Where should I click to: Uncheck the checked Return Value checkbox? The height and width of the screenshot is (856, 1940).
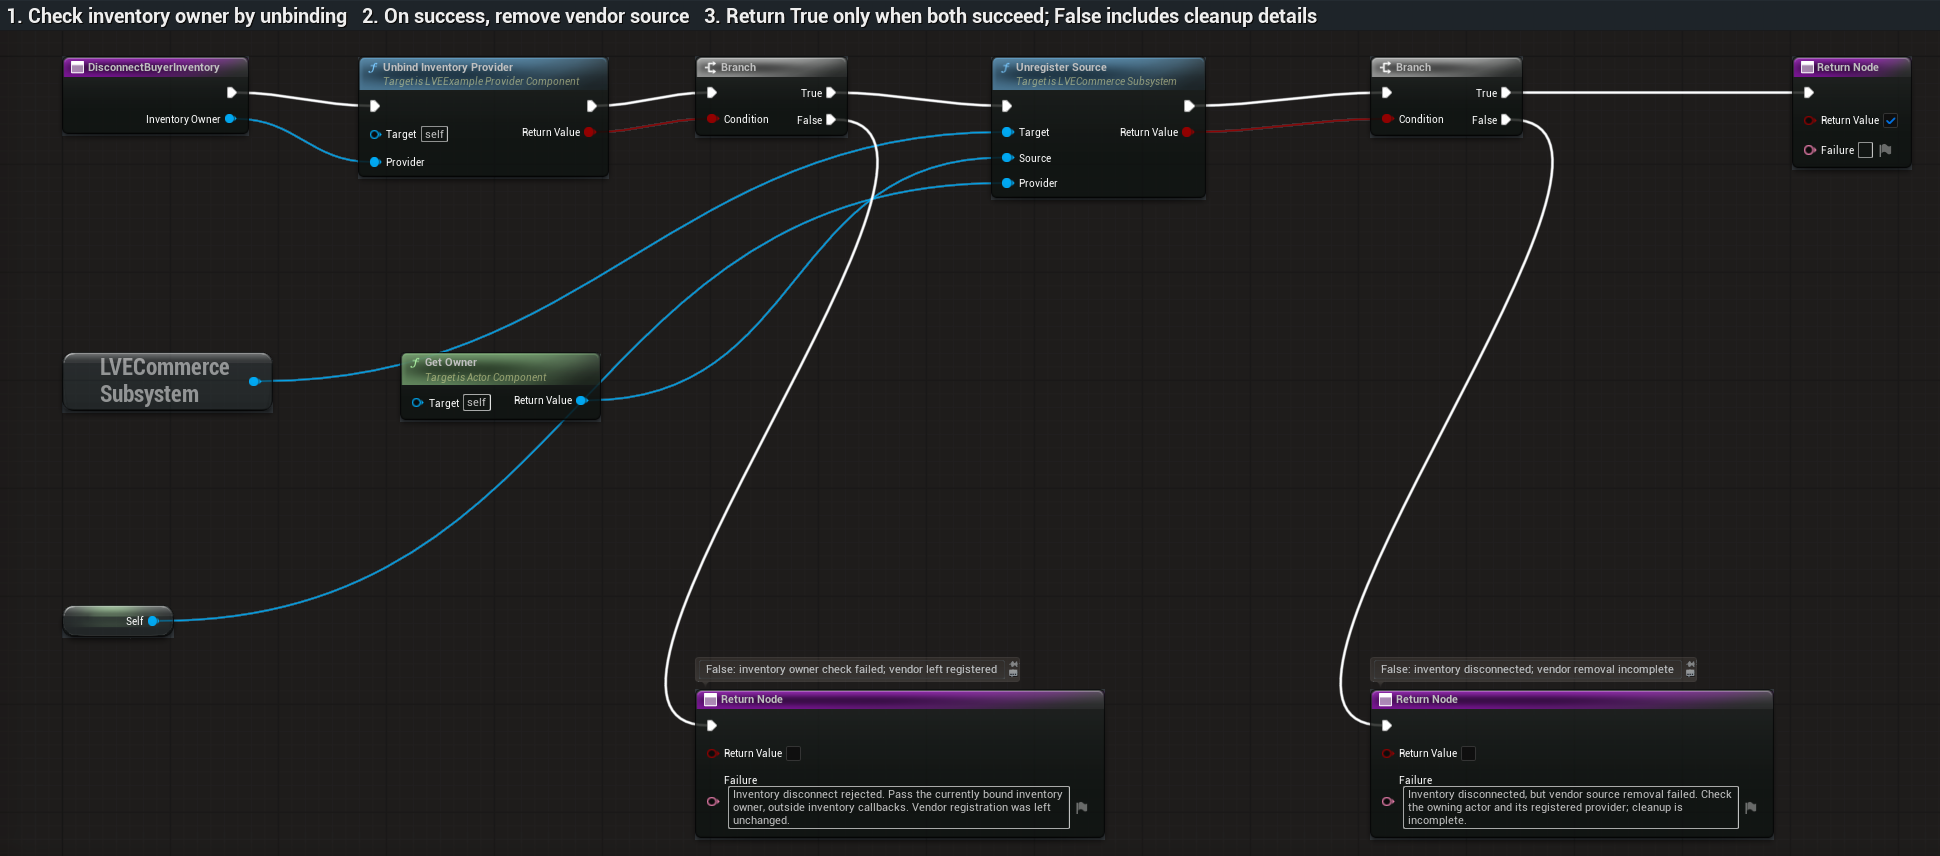[x=1891, y=120]
